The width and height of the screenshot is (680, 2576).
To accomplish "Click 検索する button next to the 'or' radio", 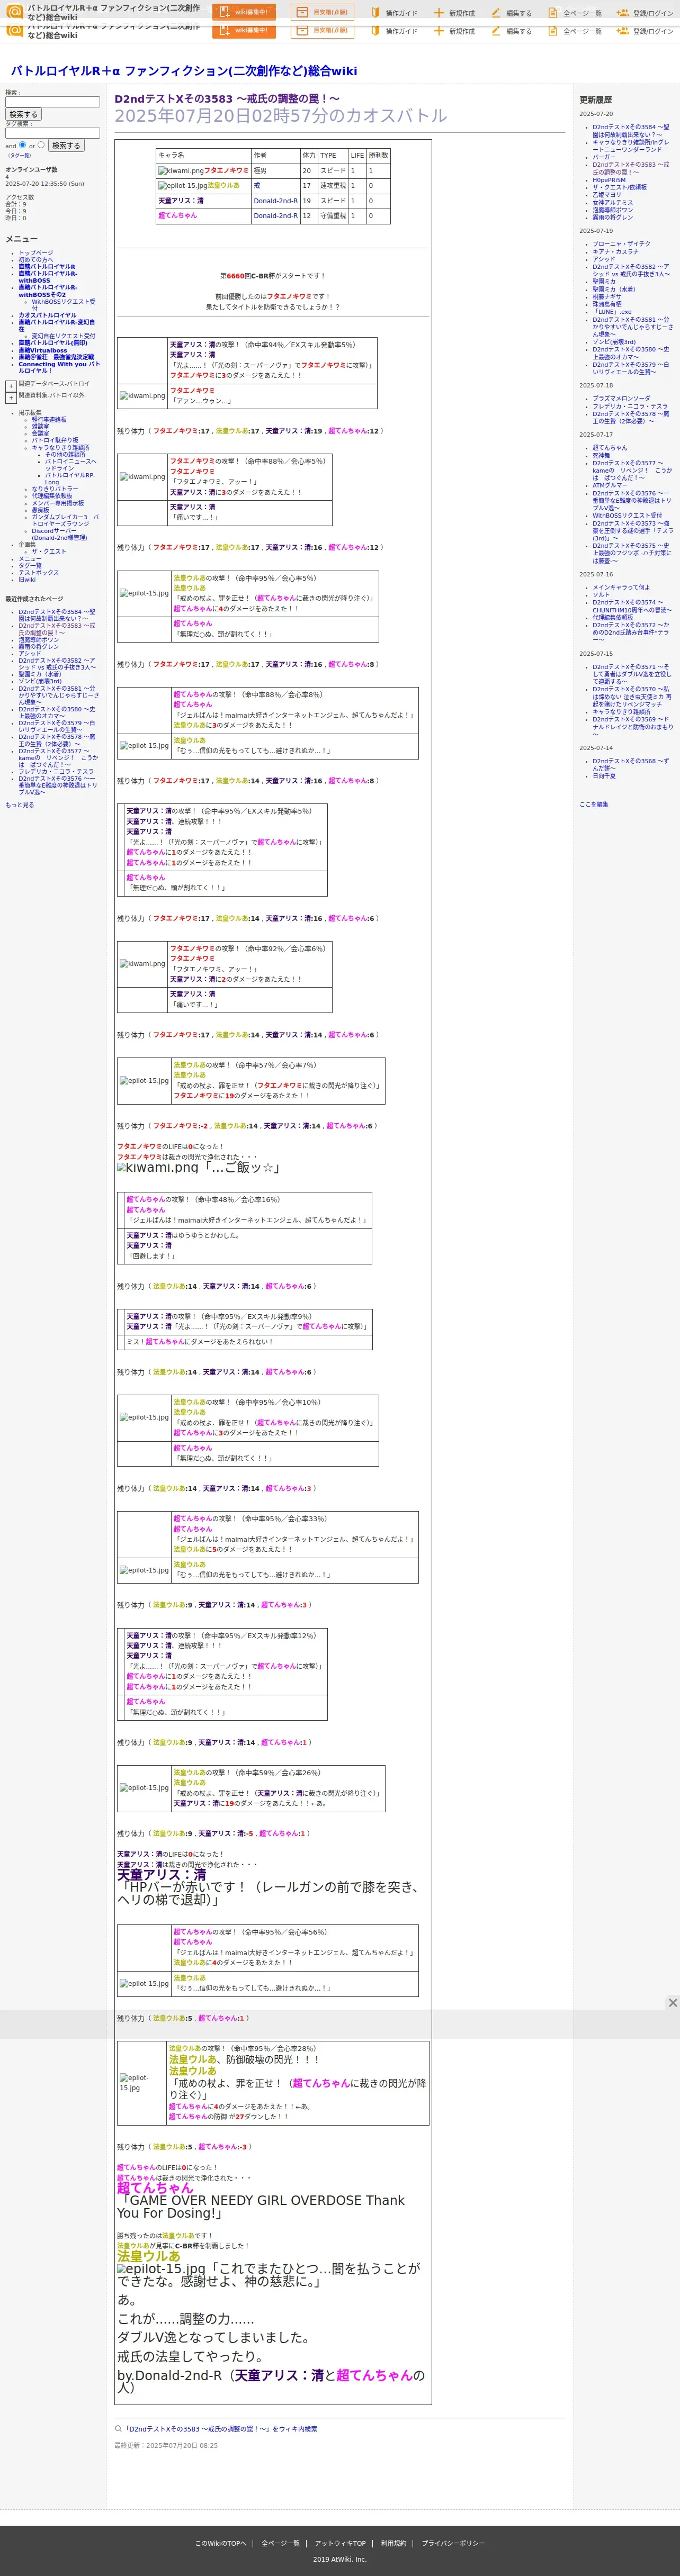I will pos(66,145).
